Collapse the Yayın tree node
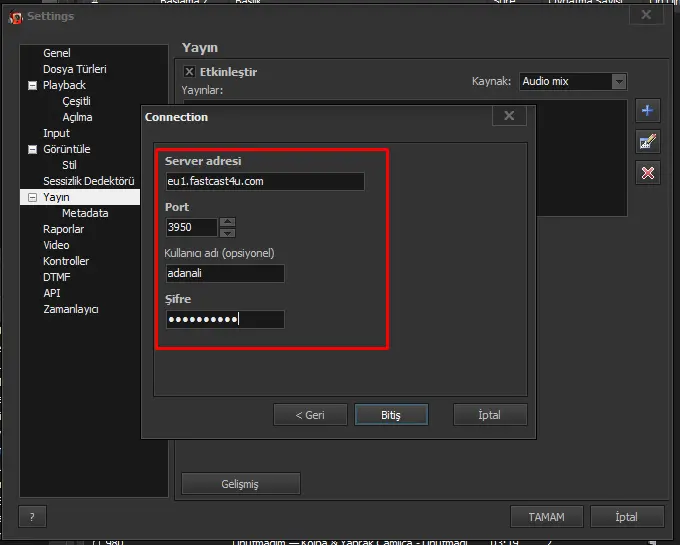 (x=33, y=197)
